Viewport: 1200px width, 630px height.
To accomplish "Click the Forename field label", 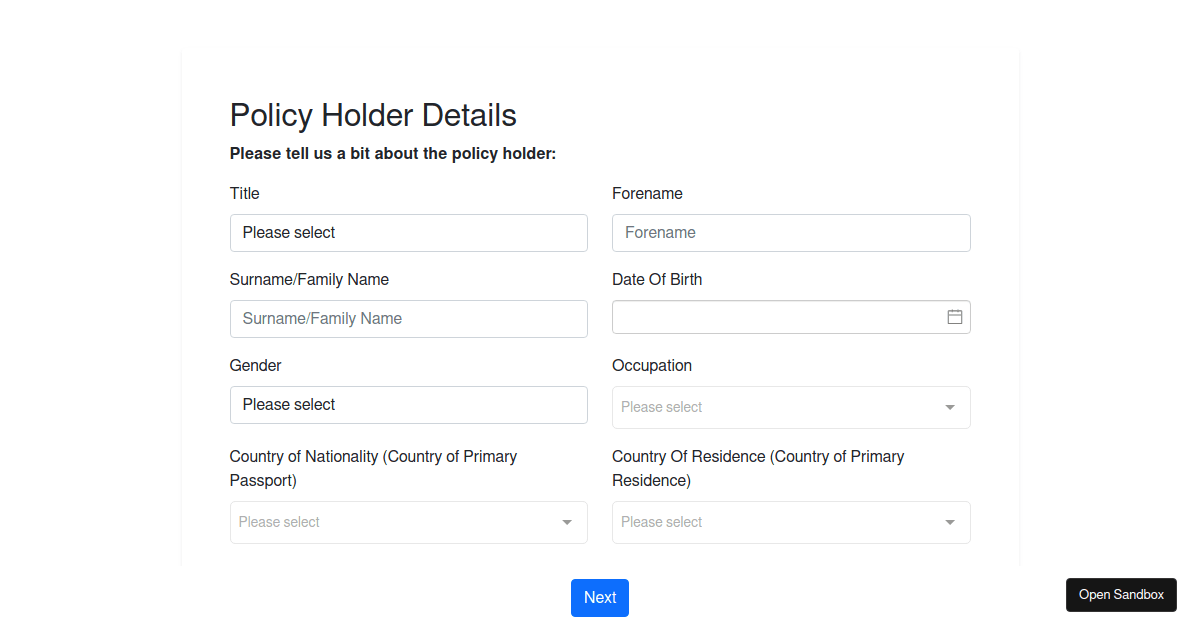I will 647,194.
